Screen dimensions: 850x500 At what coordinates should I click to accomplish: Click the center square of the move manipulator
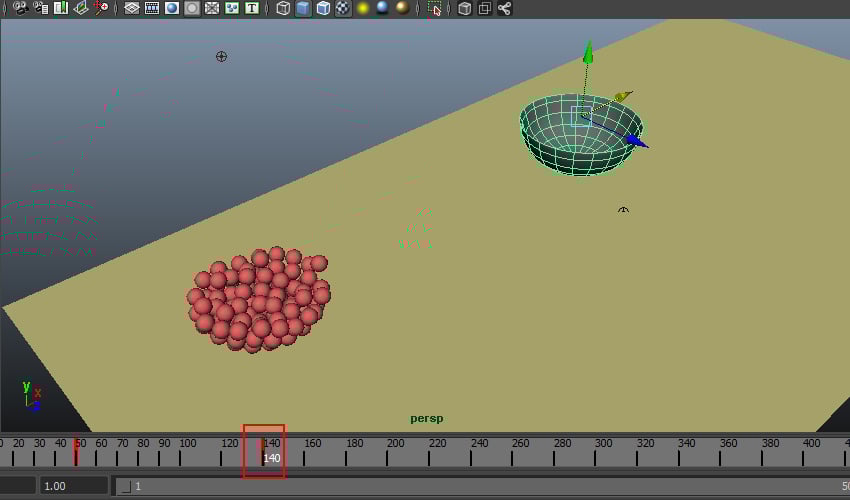pyautogui.click(x=582, y=116)
